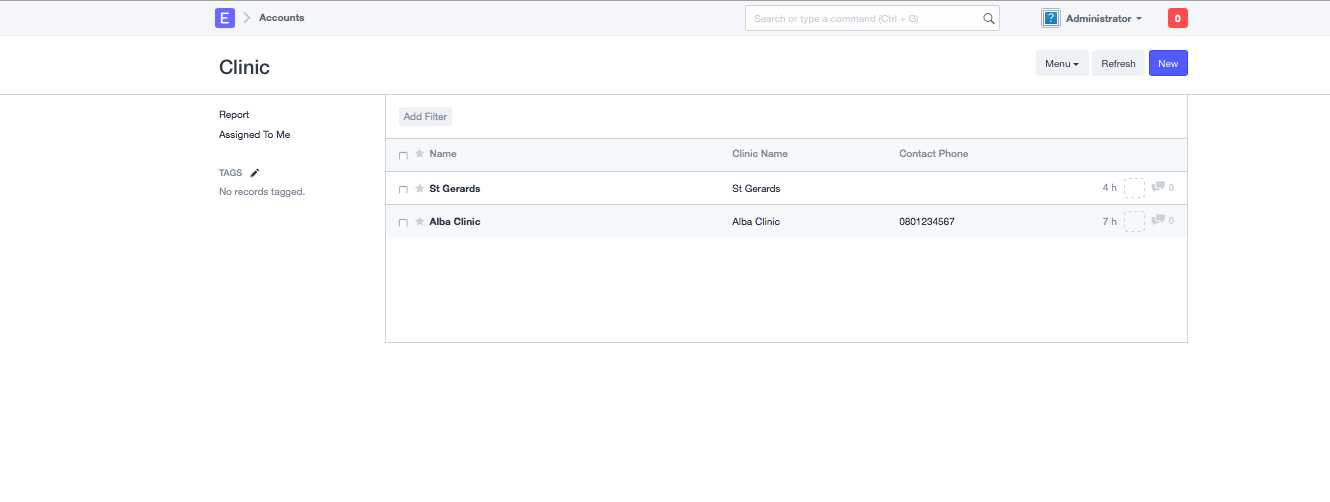Star the Alba Clinic record
The width and height of the screenshot is (1330, 502).
click(420, 221)
